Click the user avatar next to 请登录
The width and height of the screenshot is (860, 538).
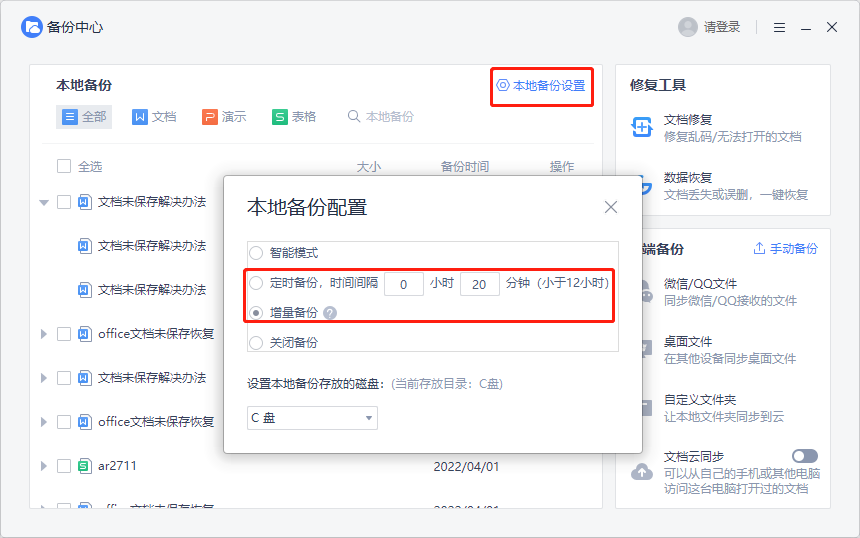tap(688, 27)
